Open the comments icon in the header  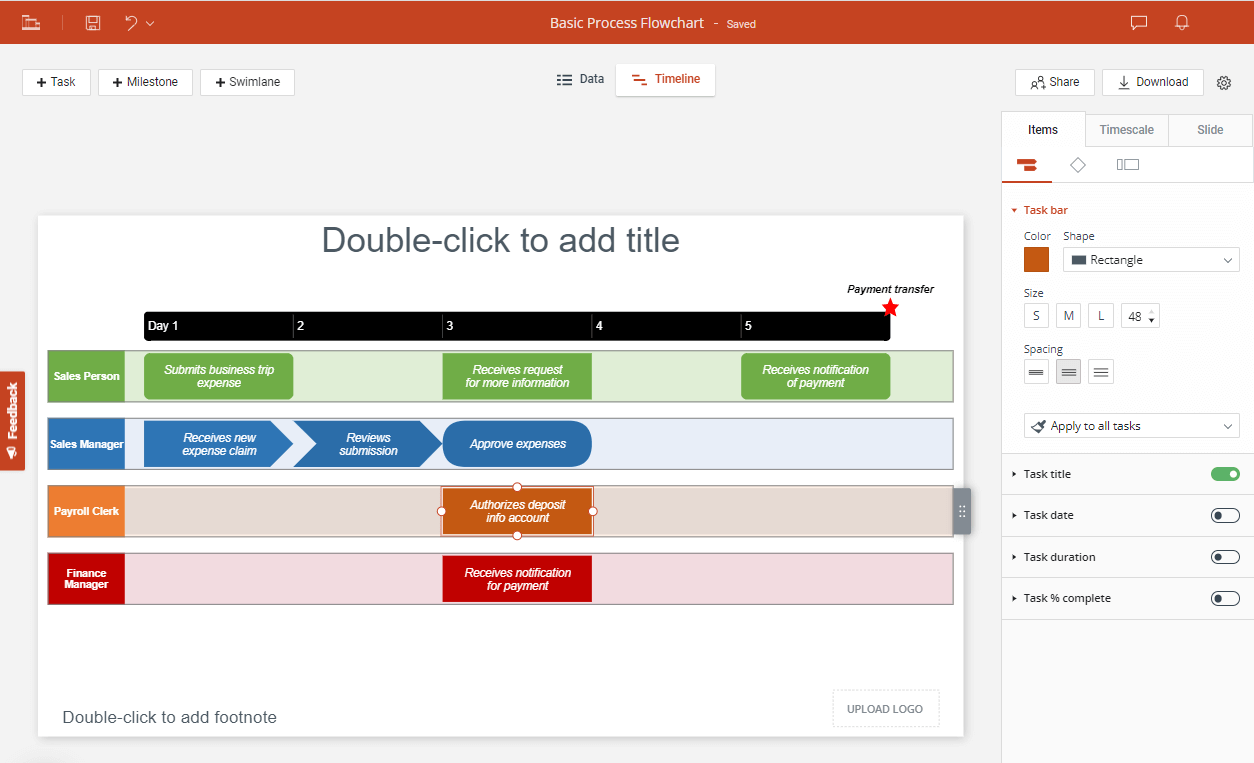tap(1138, 22)
